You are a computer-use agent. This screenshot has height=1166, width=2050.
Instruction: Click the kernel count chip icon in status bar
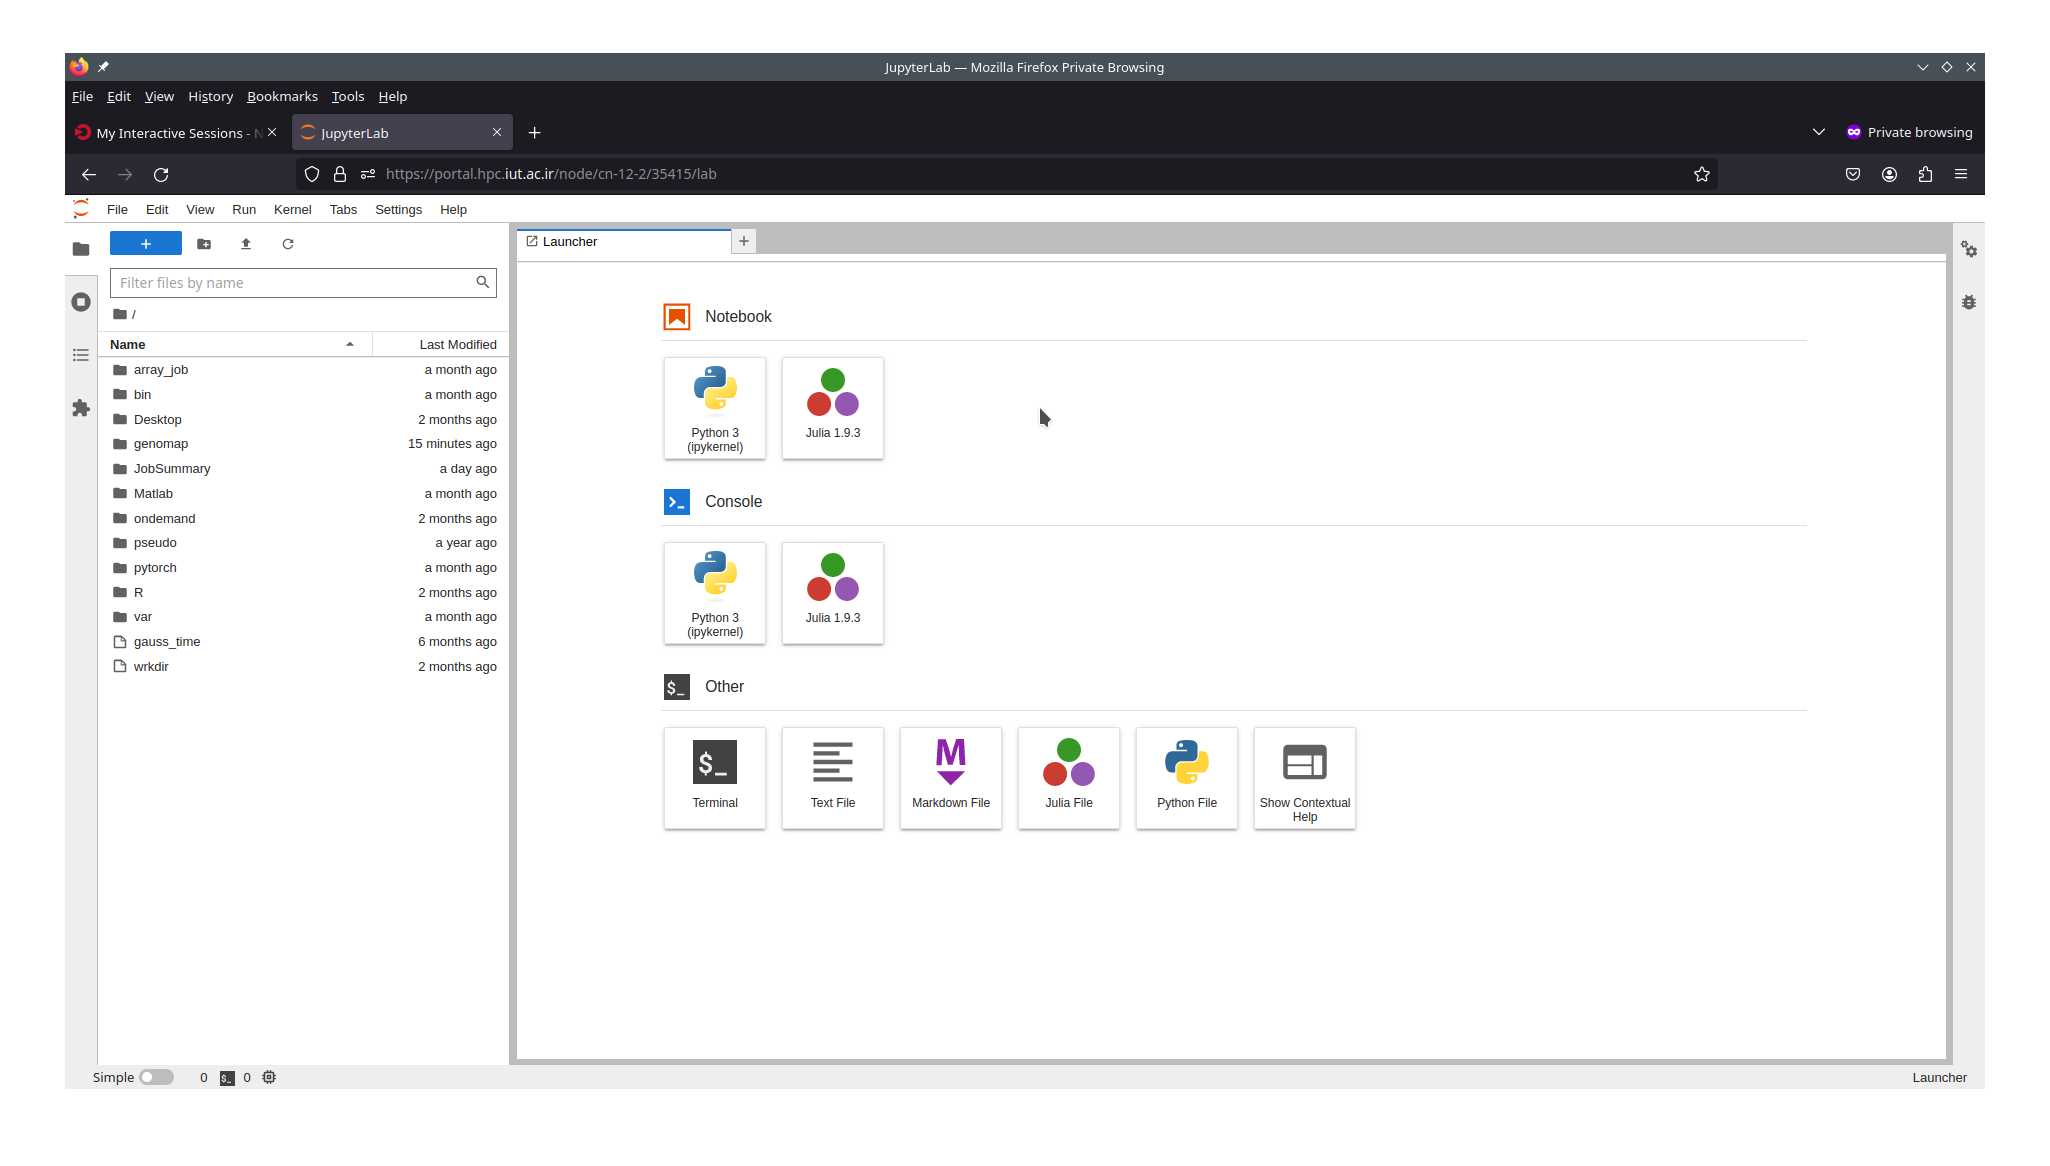(269, 1077)
